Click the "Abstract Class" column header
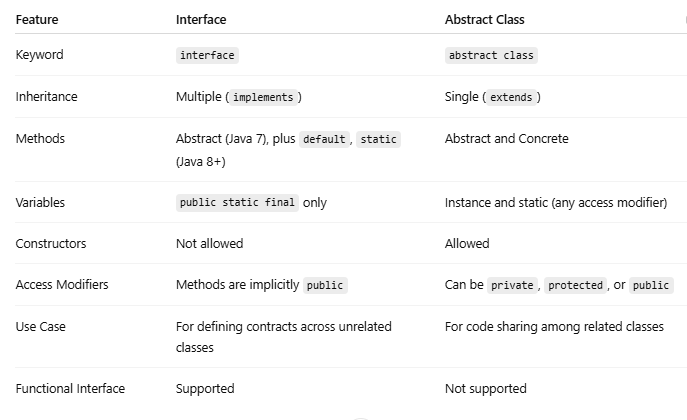687x420 pixels. click(485, 20)
